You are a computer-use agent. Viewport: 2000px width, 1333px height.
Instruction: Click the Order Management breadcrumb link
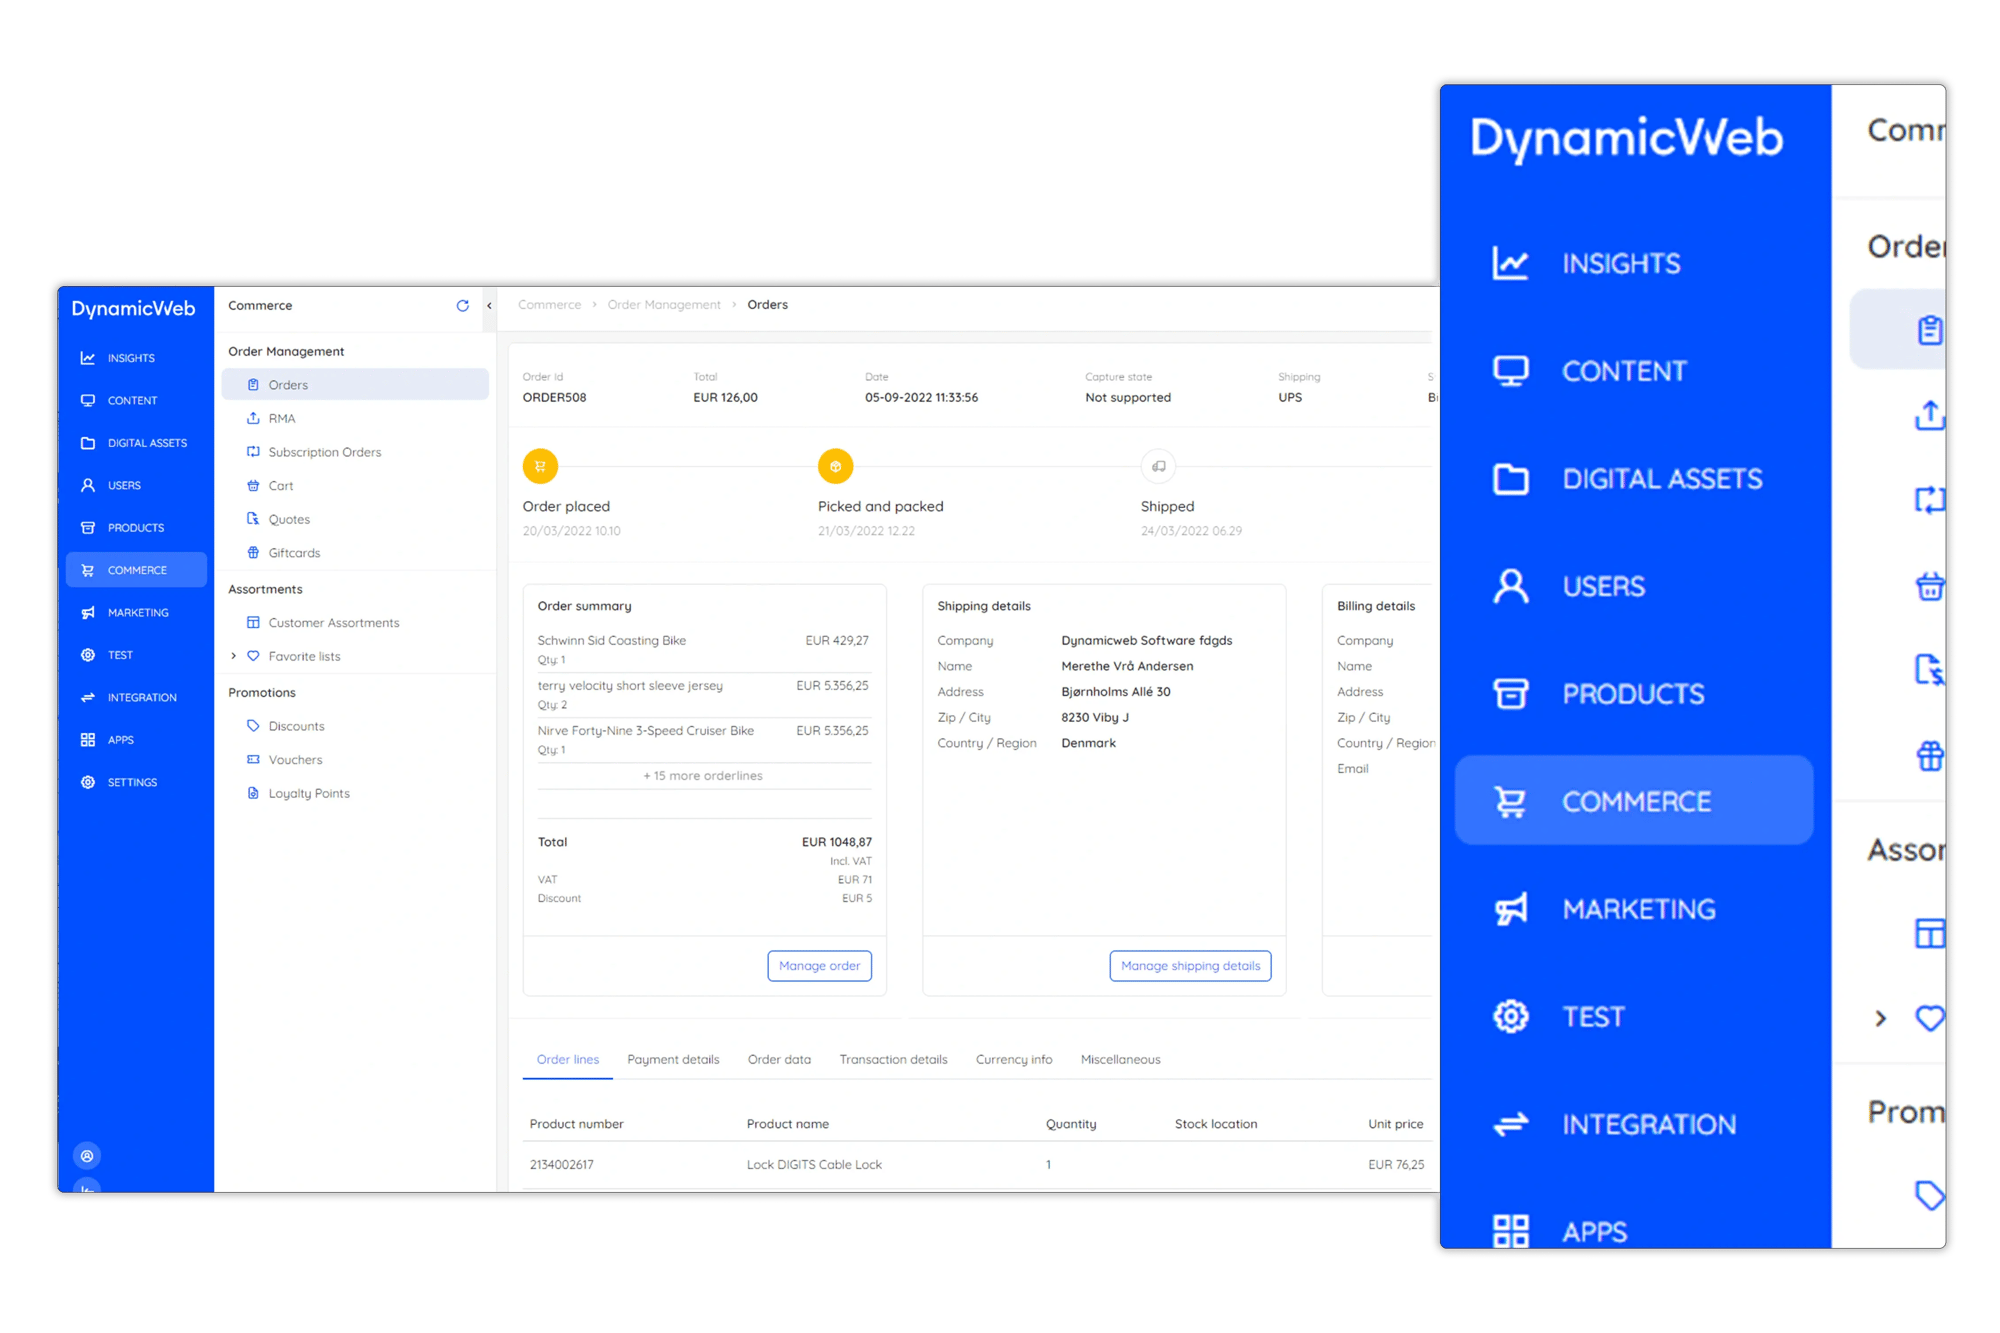tap(664, 305)
